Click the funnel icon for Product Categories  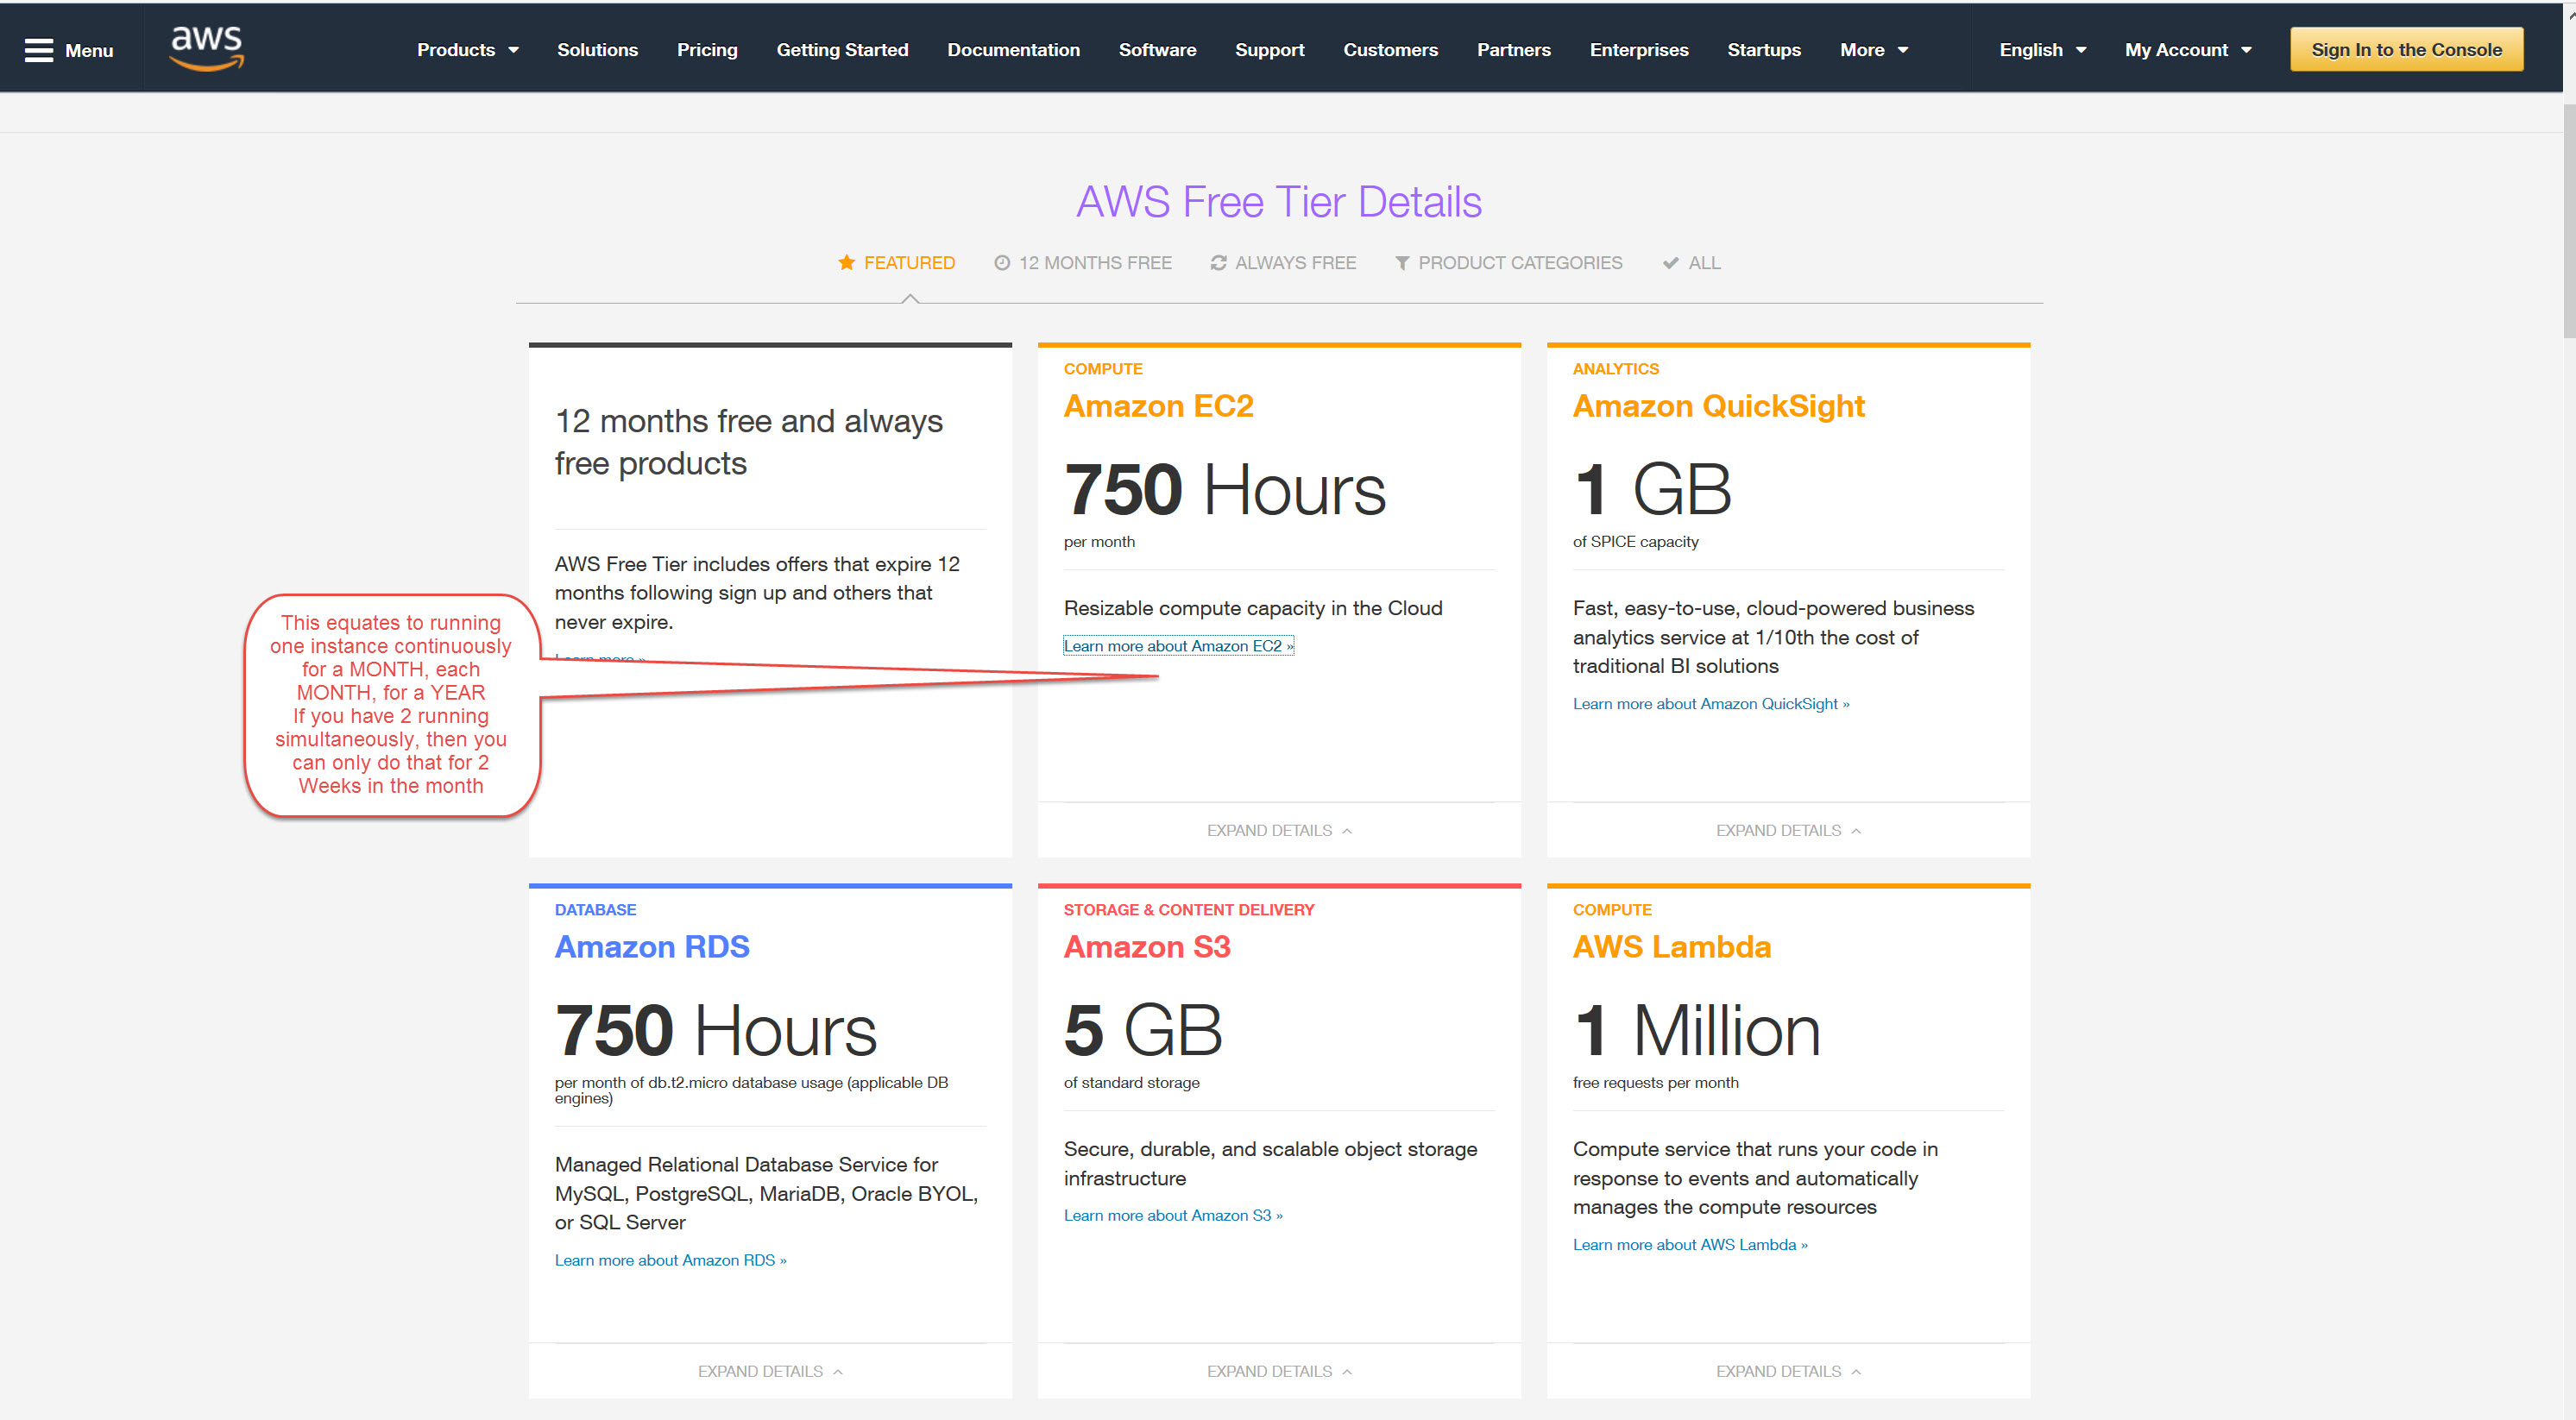click(x=1402, y=263)
